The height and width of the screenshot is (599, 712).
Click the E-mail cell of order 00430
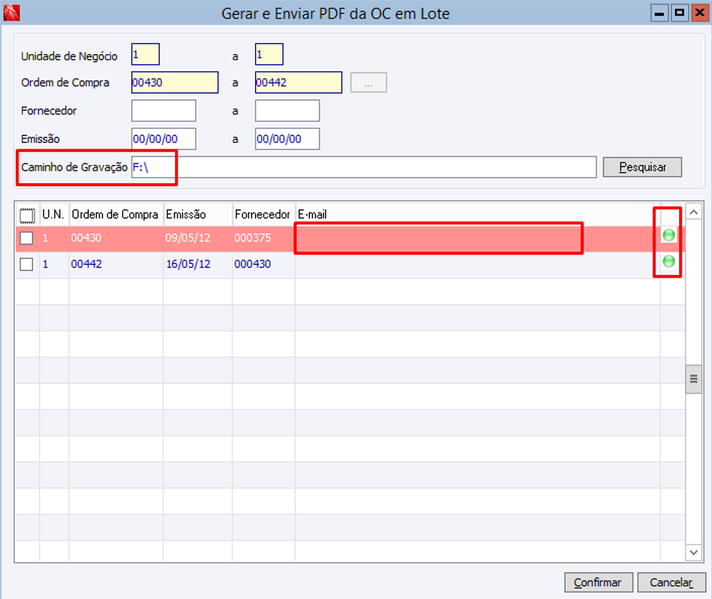point(477,238)
